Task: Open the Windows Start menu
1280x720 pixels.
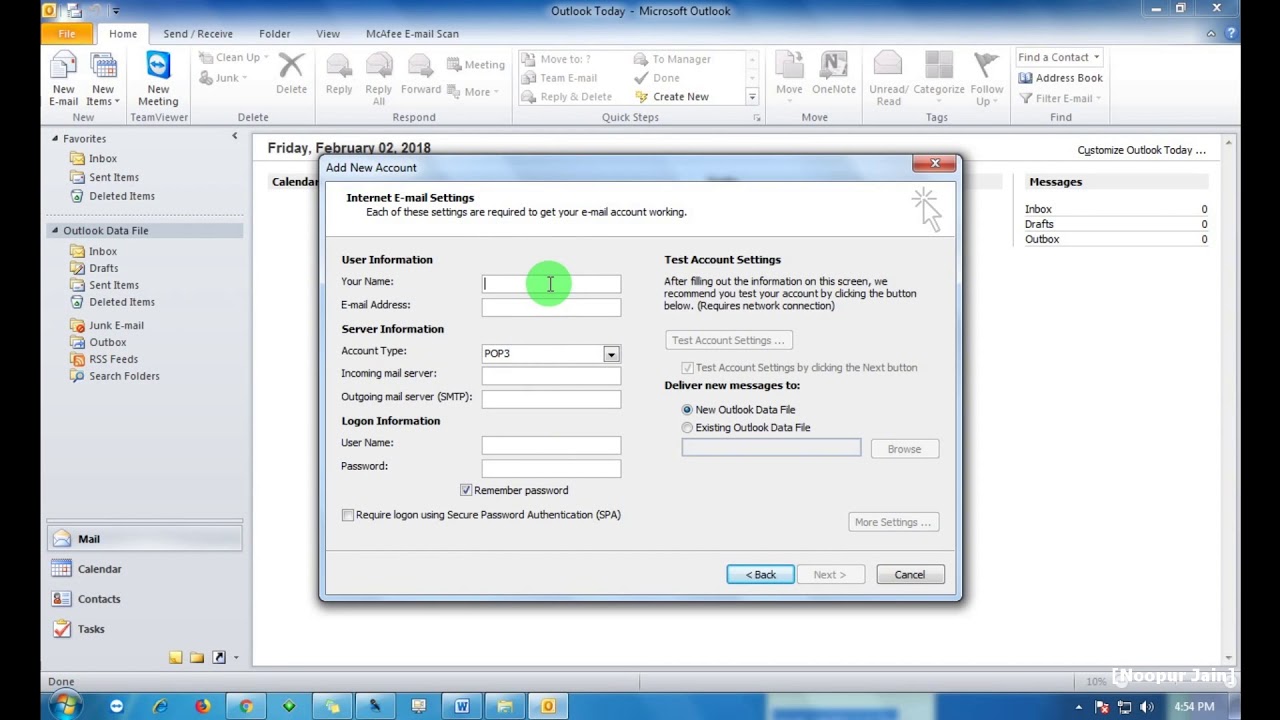Action: pyautogui.click(x=64, y=706)
